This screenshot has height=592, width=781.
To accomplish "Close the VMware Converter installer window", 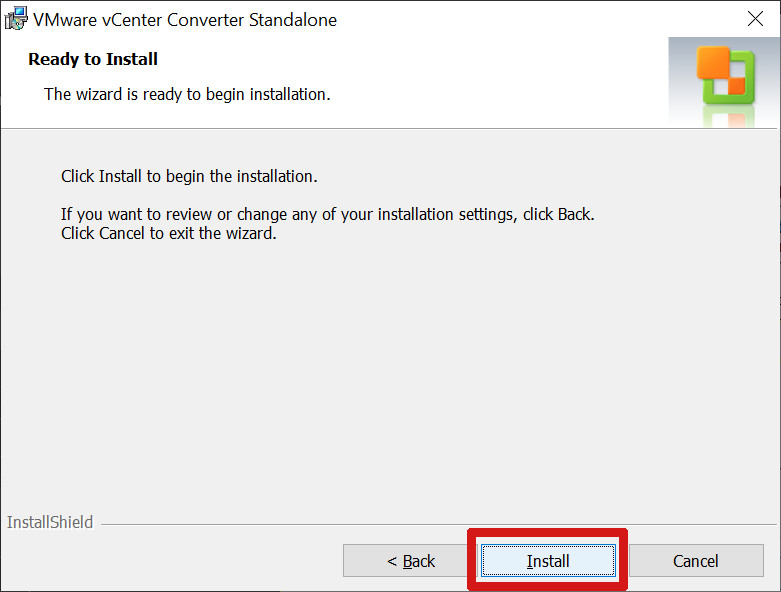I will (755, 19).
